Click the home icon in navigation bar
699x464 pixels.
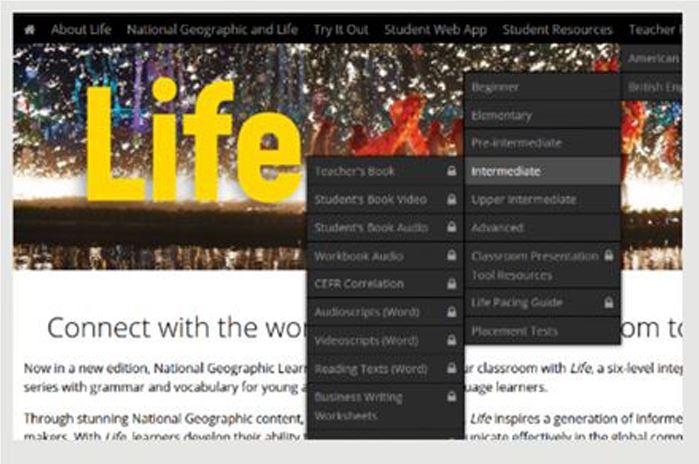point(29,30)
